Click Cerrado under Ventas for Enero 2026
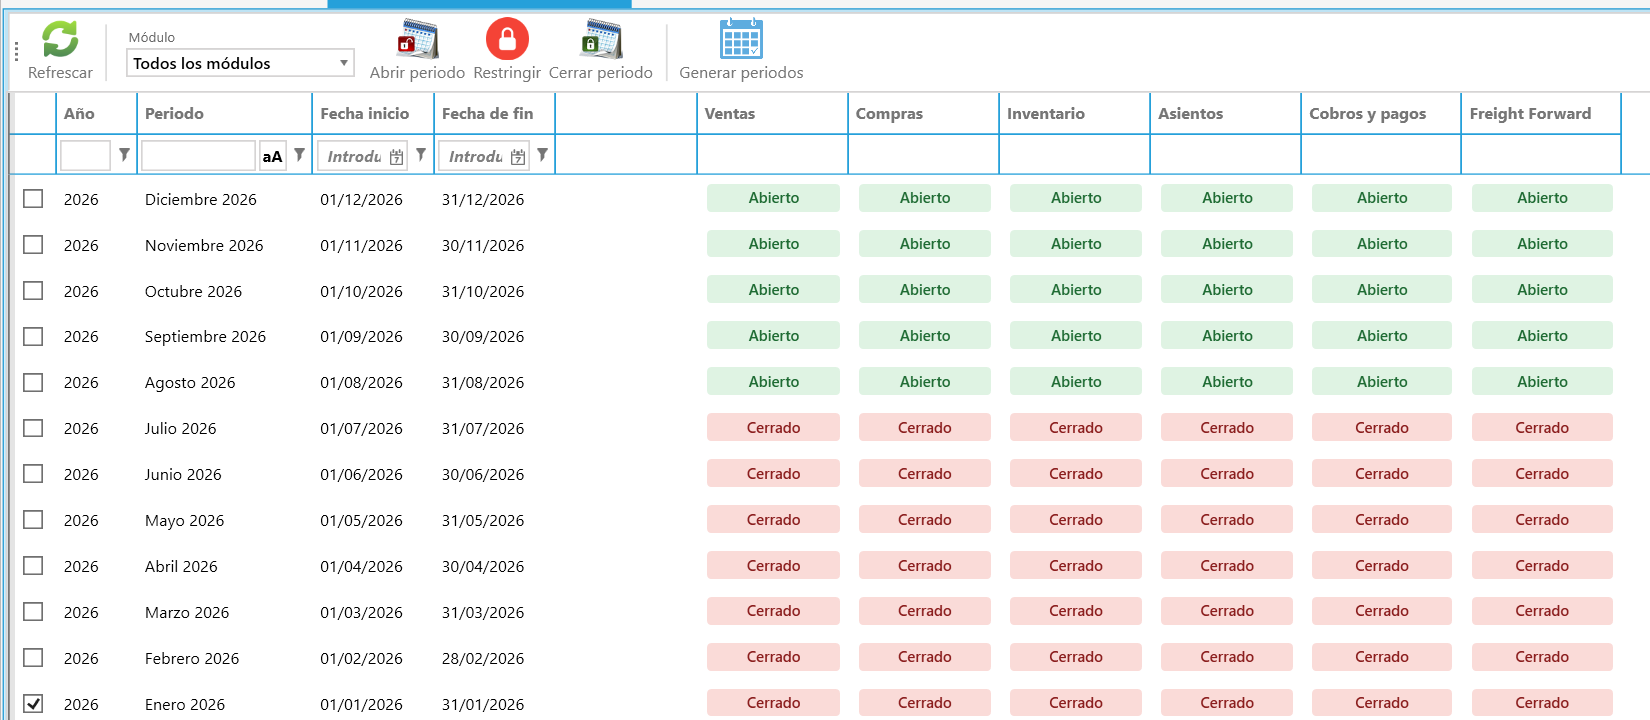Viewport: 1650px width, 720px height. coord(773,703)
